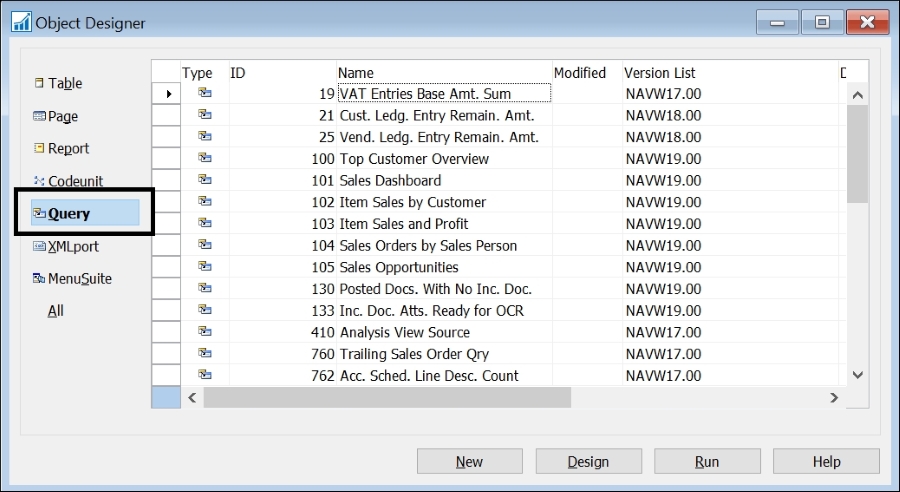The image size is (900, 492).
Task: Switch to the Page object list
Action: coord(63,116)
